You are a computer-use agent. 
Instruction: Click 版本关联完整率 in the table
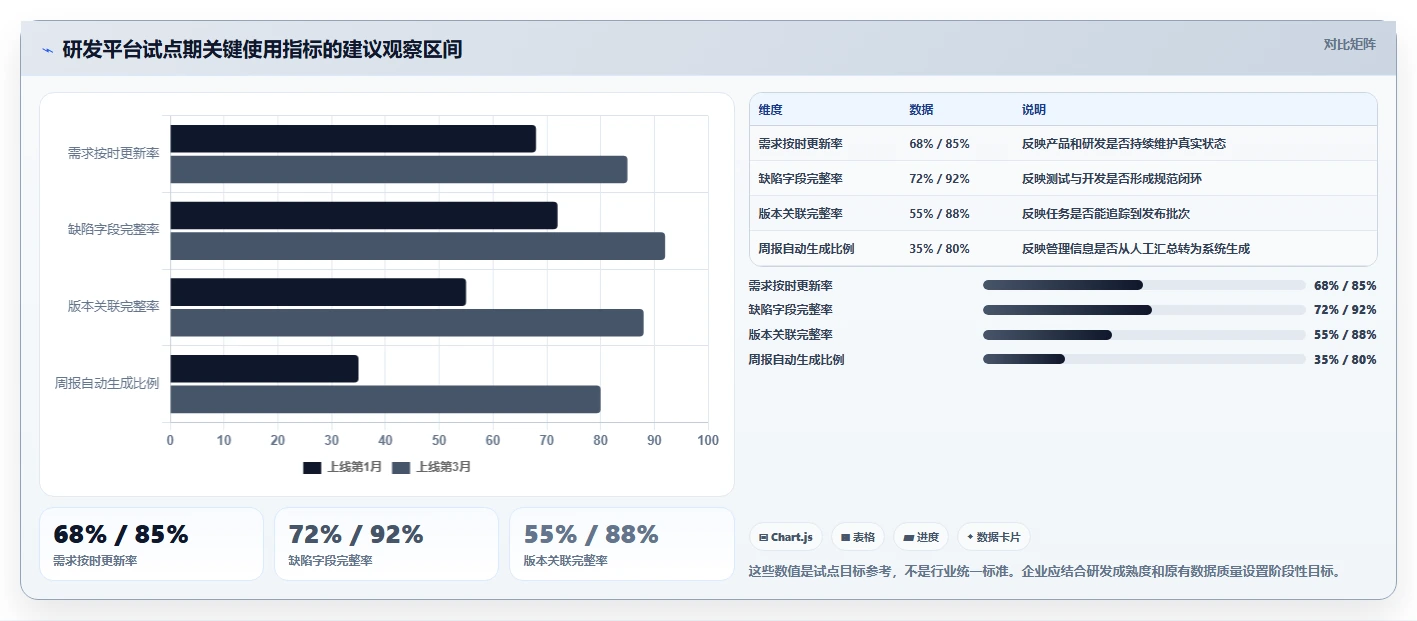pyautogui.click(x=800, y=214)
